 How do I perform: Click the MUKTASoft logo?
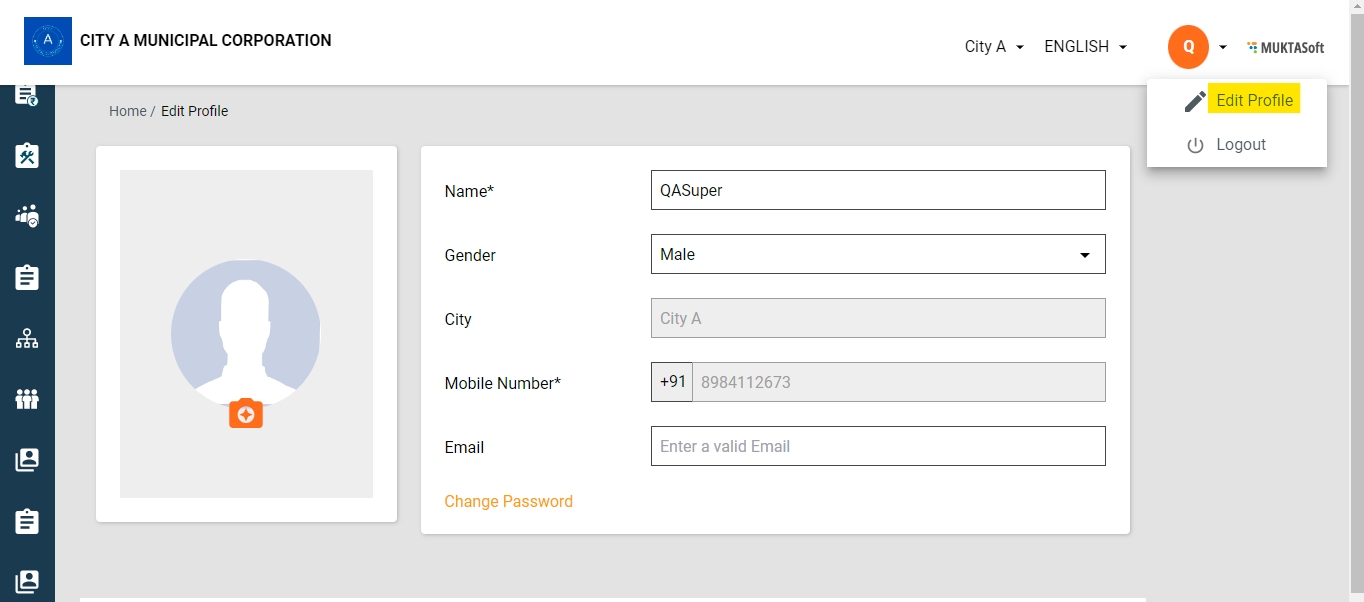(x=1286, y=47)
